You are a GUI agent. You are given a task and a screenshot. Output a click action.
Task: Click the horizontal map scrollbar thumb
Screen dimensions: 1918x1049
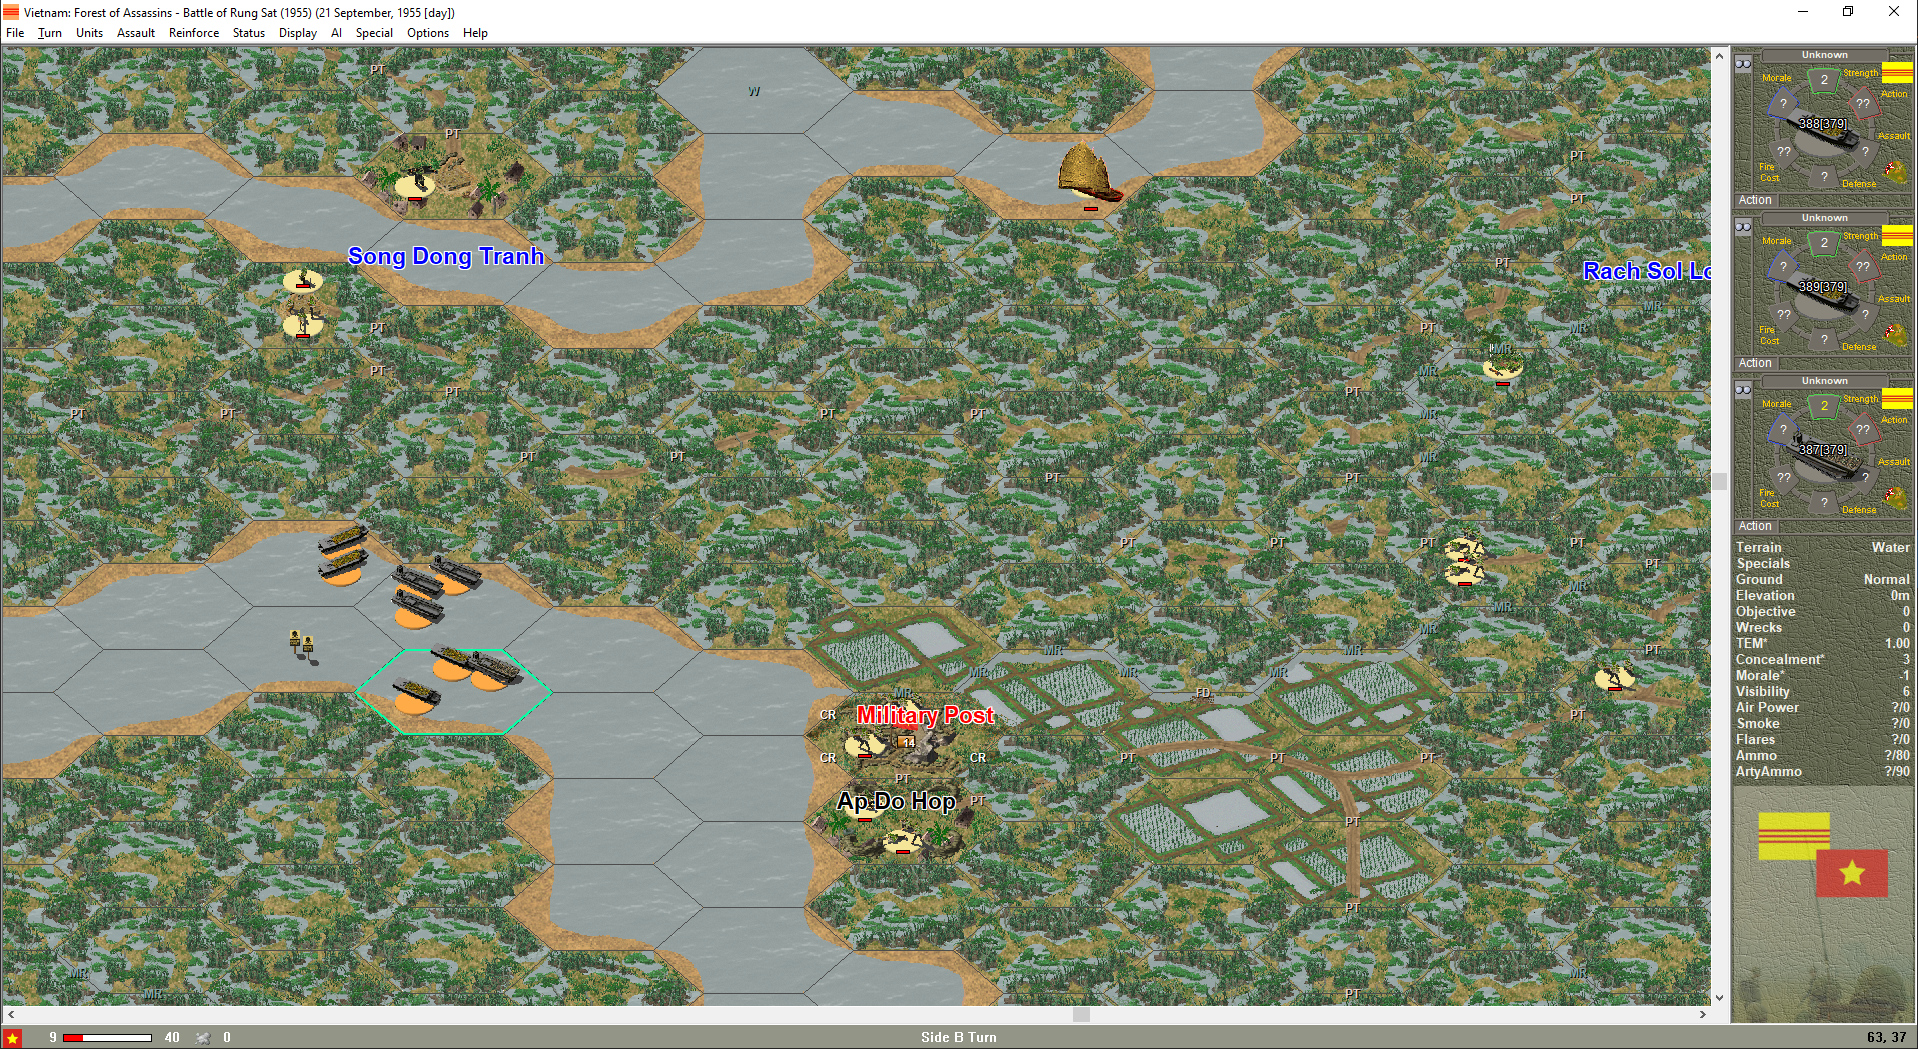click(1081, 1014)
